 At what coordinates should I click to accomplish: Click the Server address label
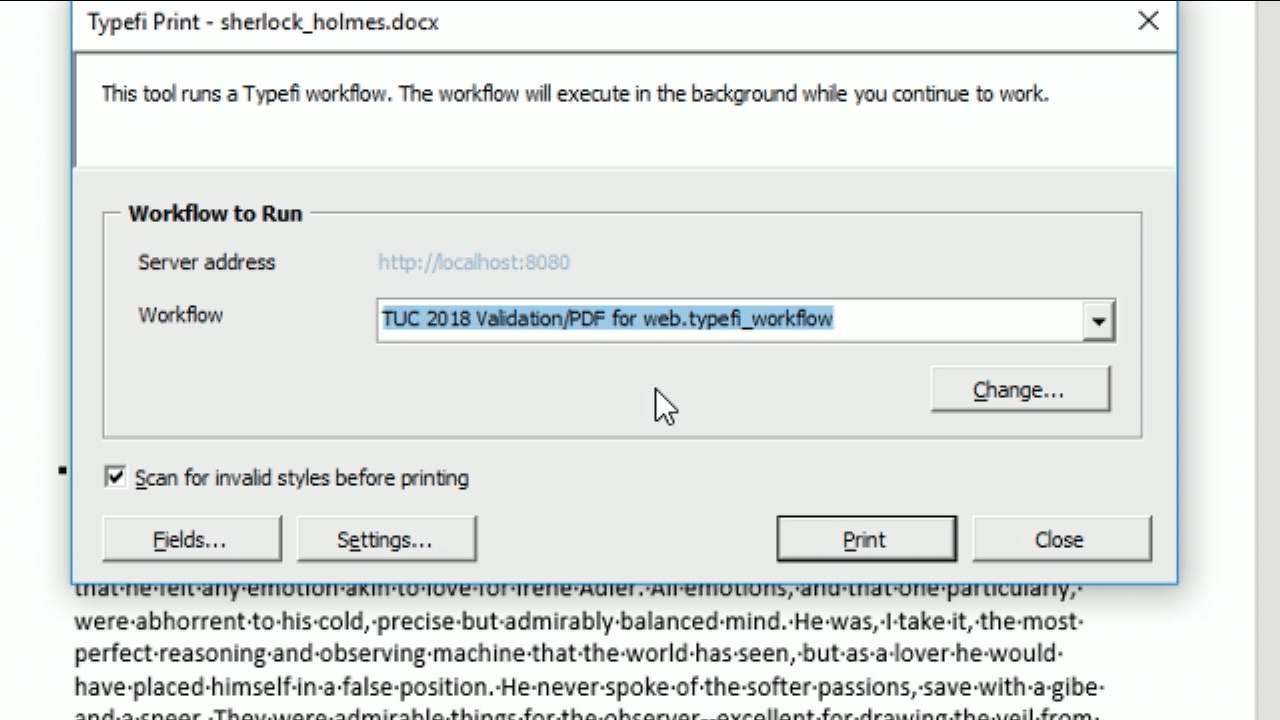click(x=206, y=262)
